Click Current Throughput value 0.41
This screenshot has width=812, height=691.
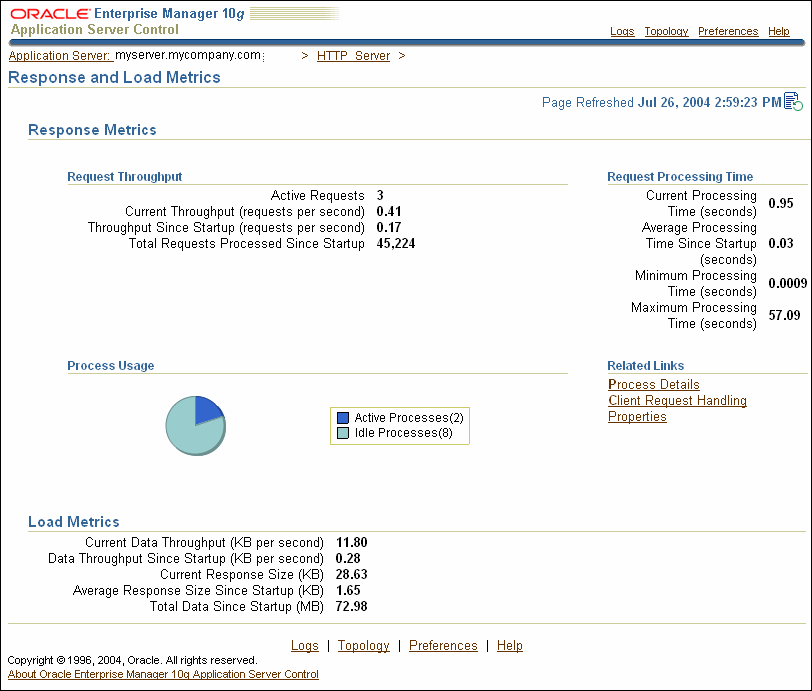coord(389,211)
